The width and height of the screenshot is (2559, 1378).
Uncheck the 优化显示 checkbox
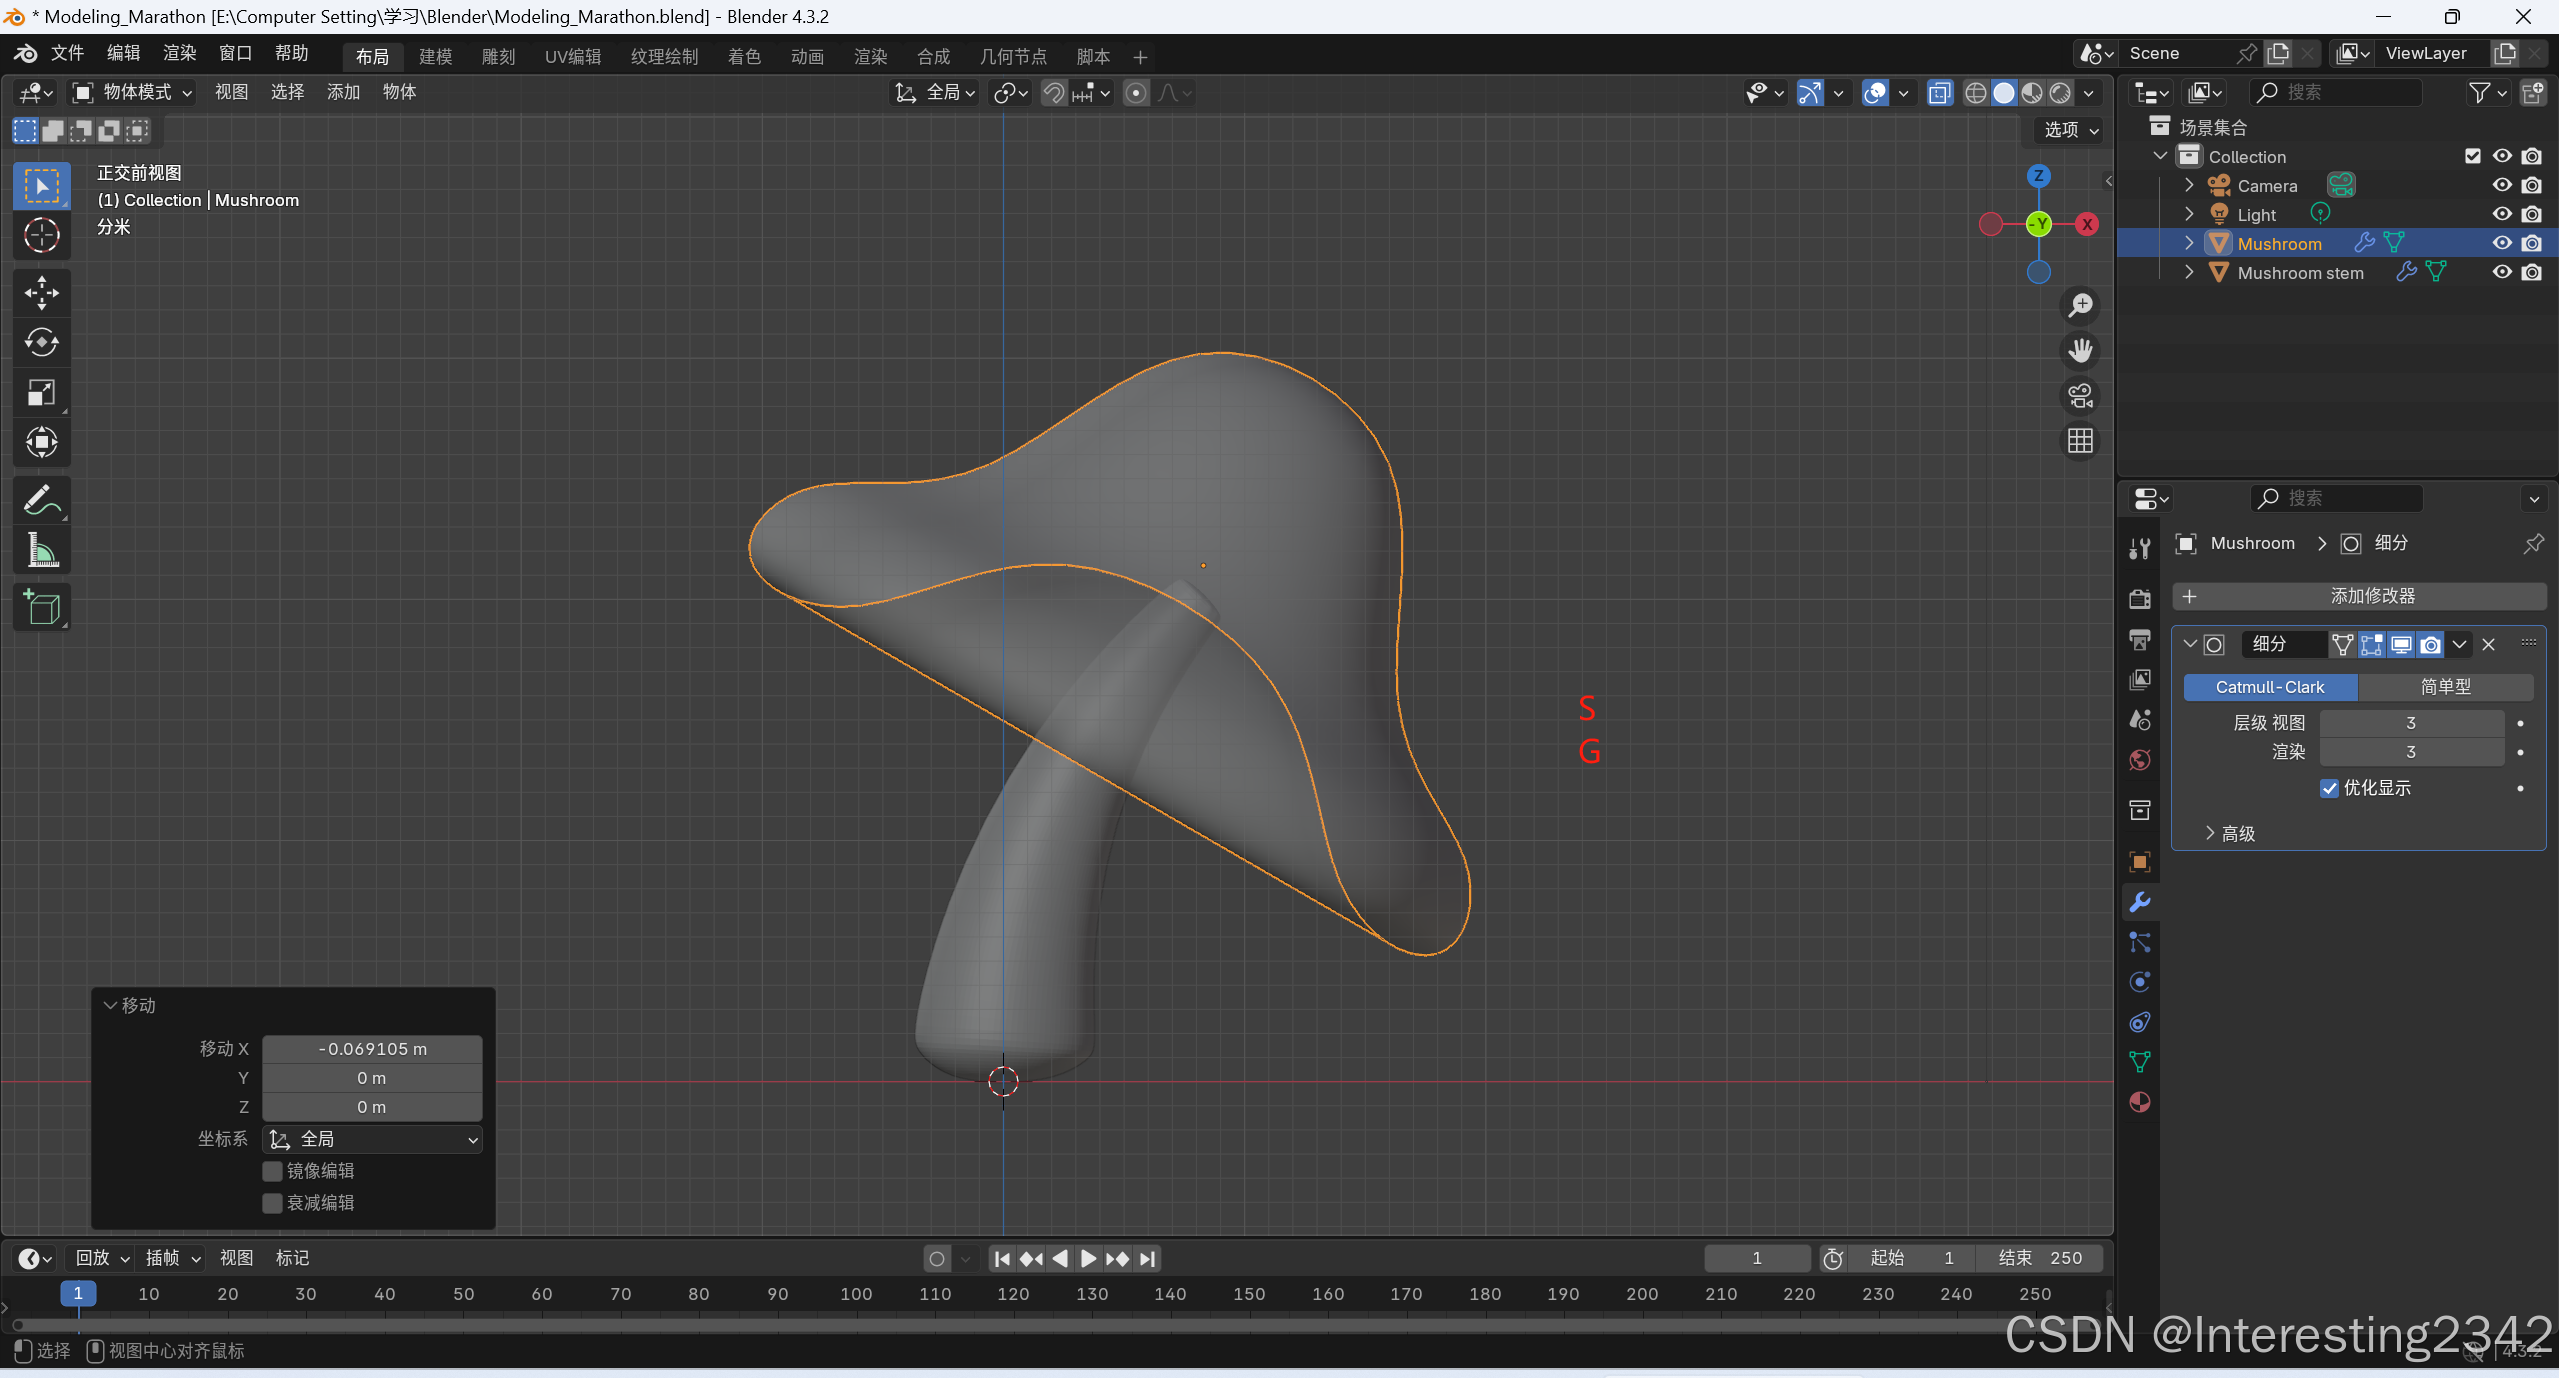[x=2329, y=788]
